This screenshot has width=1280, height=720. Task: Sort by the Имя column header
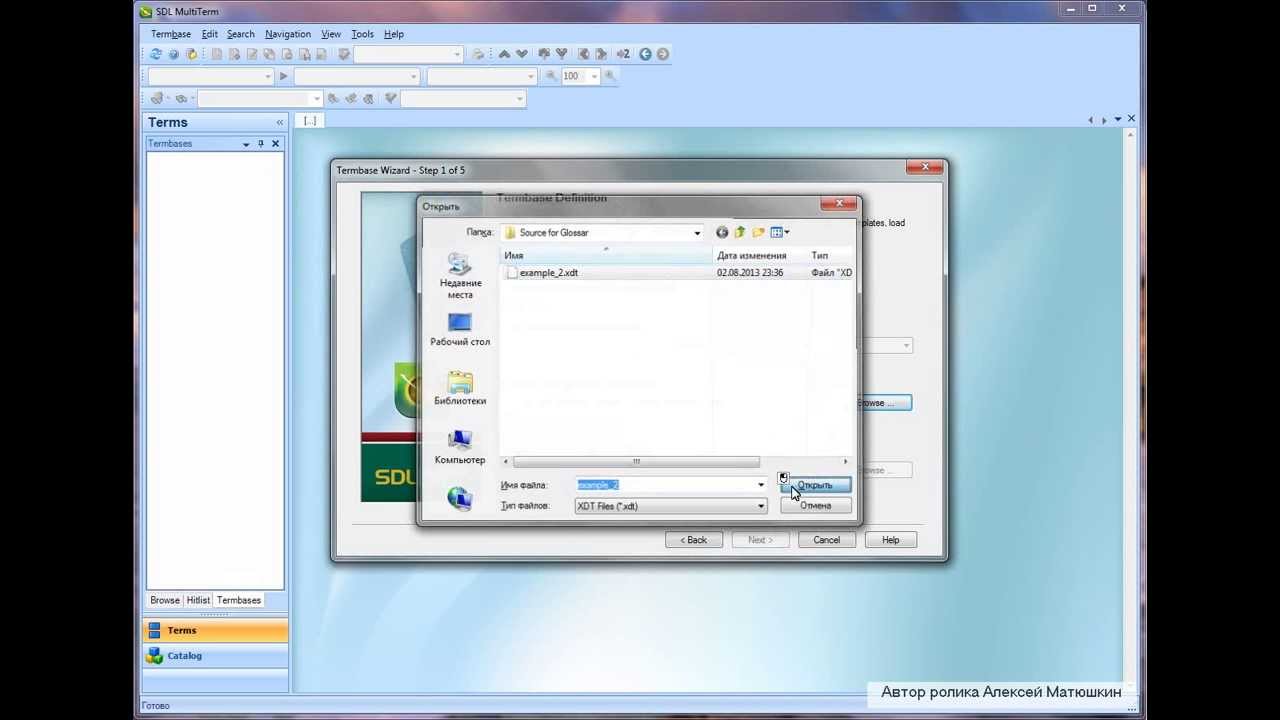pyautogui.click(x=606, y=256)
